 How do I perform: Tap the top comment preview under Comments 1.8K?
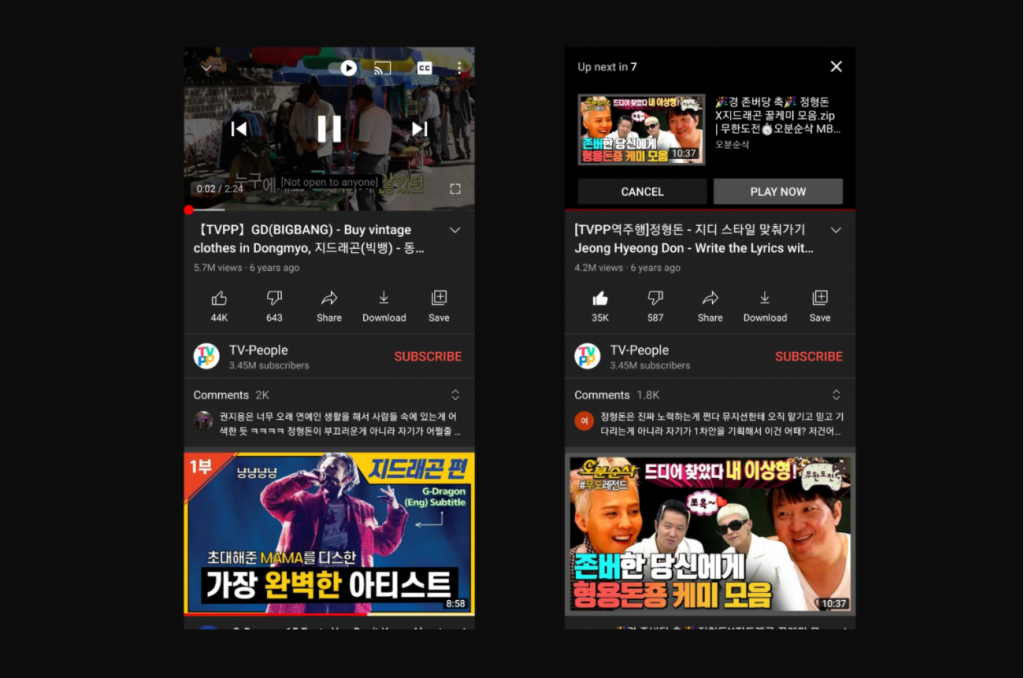pyautogui.click(x=722, y=424)
